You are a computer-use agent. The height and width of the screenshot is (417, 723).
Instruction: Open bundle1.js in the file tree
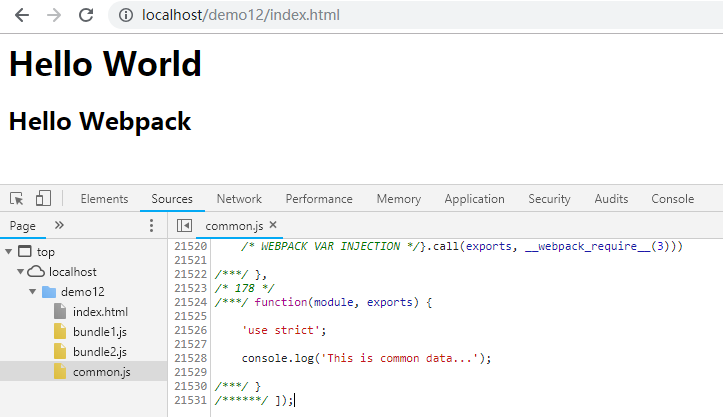pos(100,332)
